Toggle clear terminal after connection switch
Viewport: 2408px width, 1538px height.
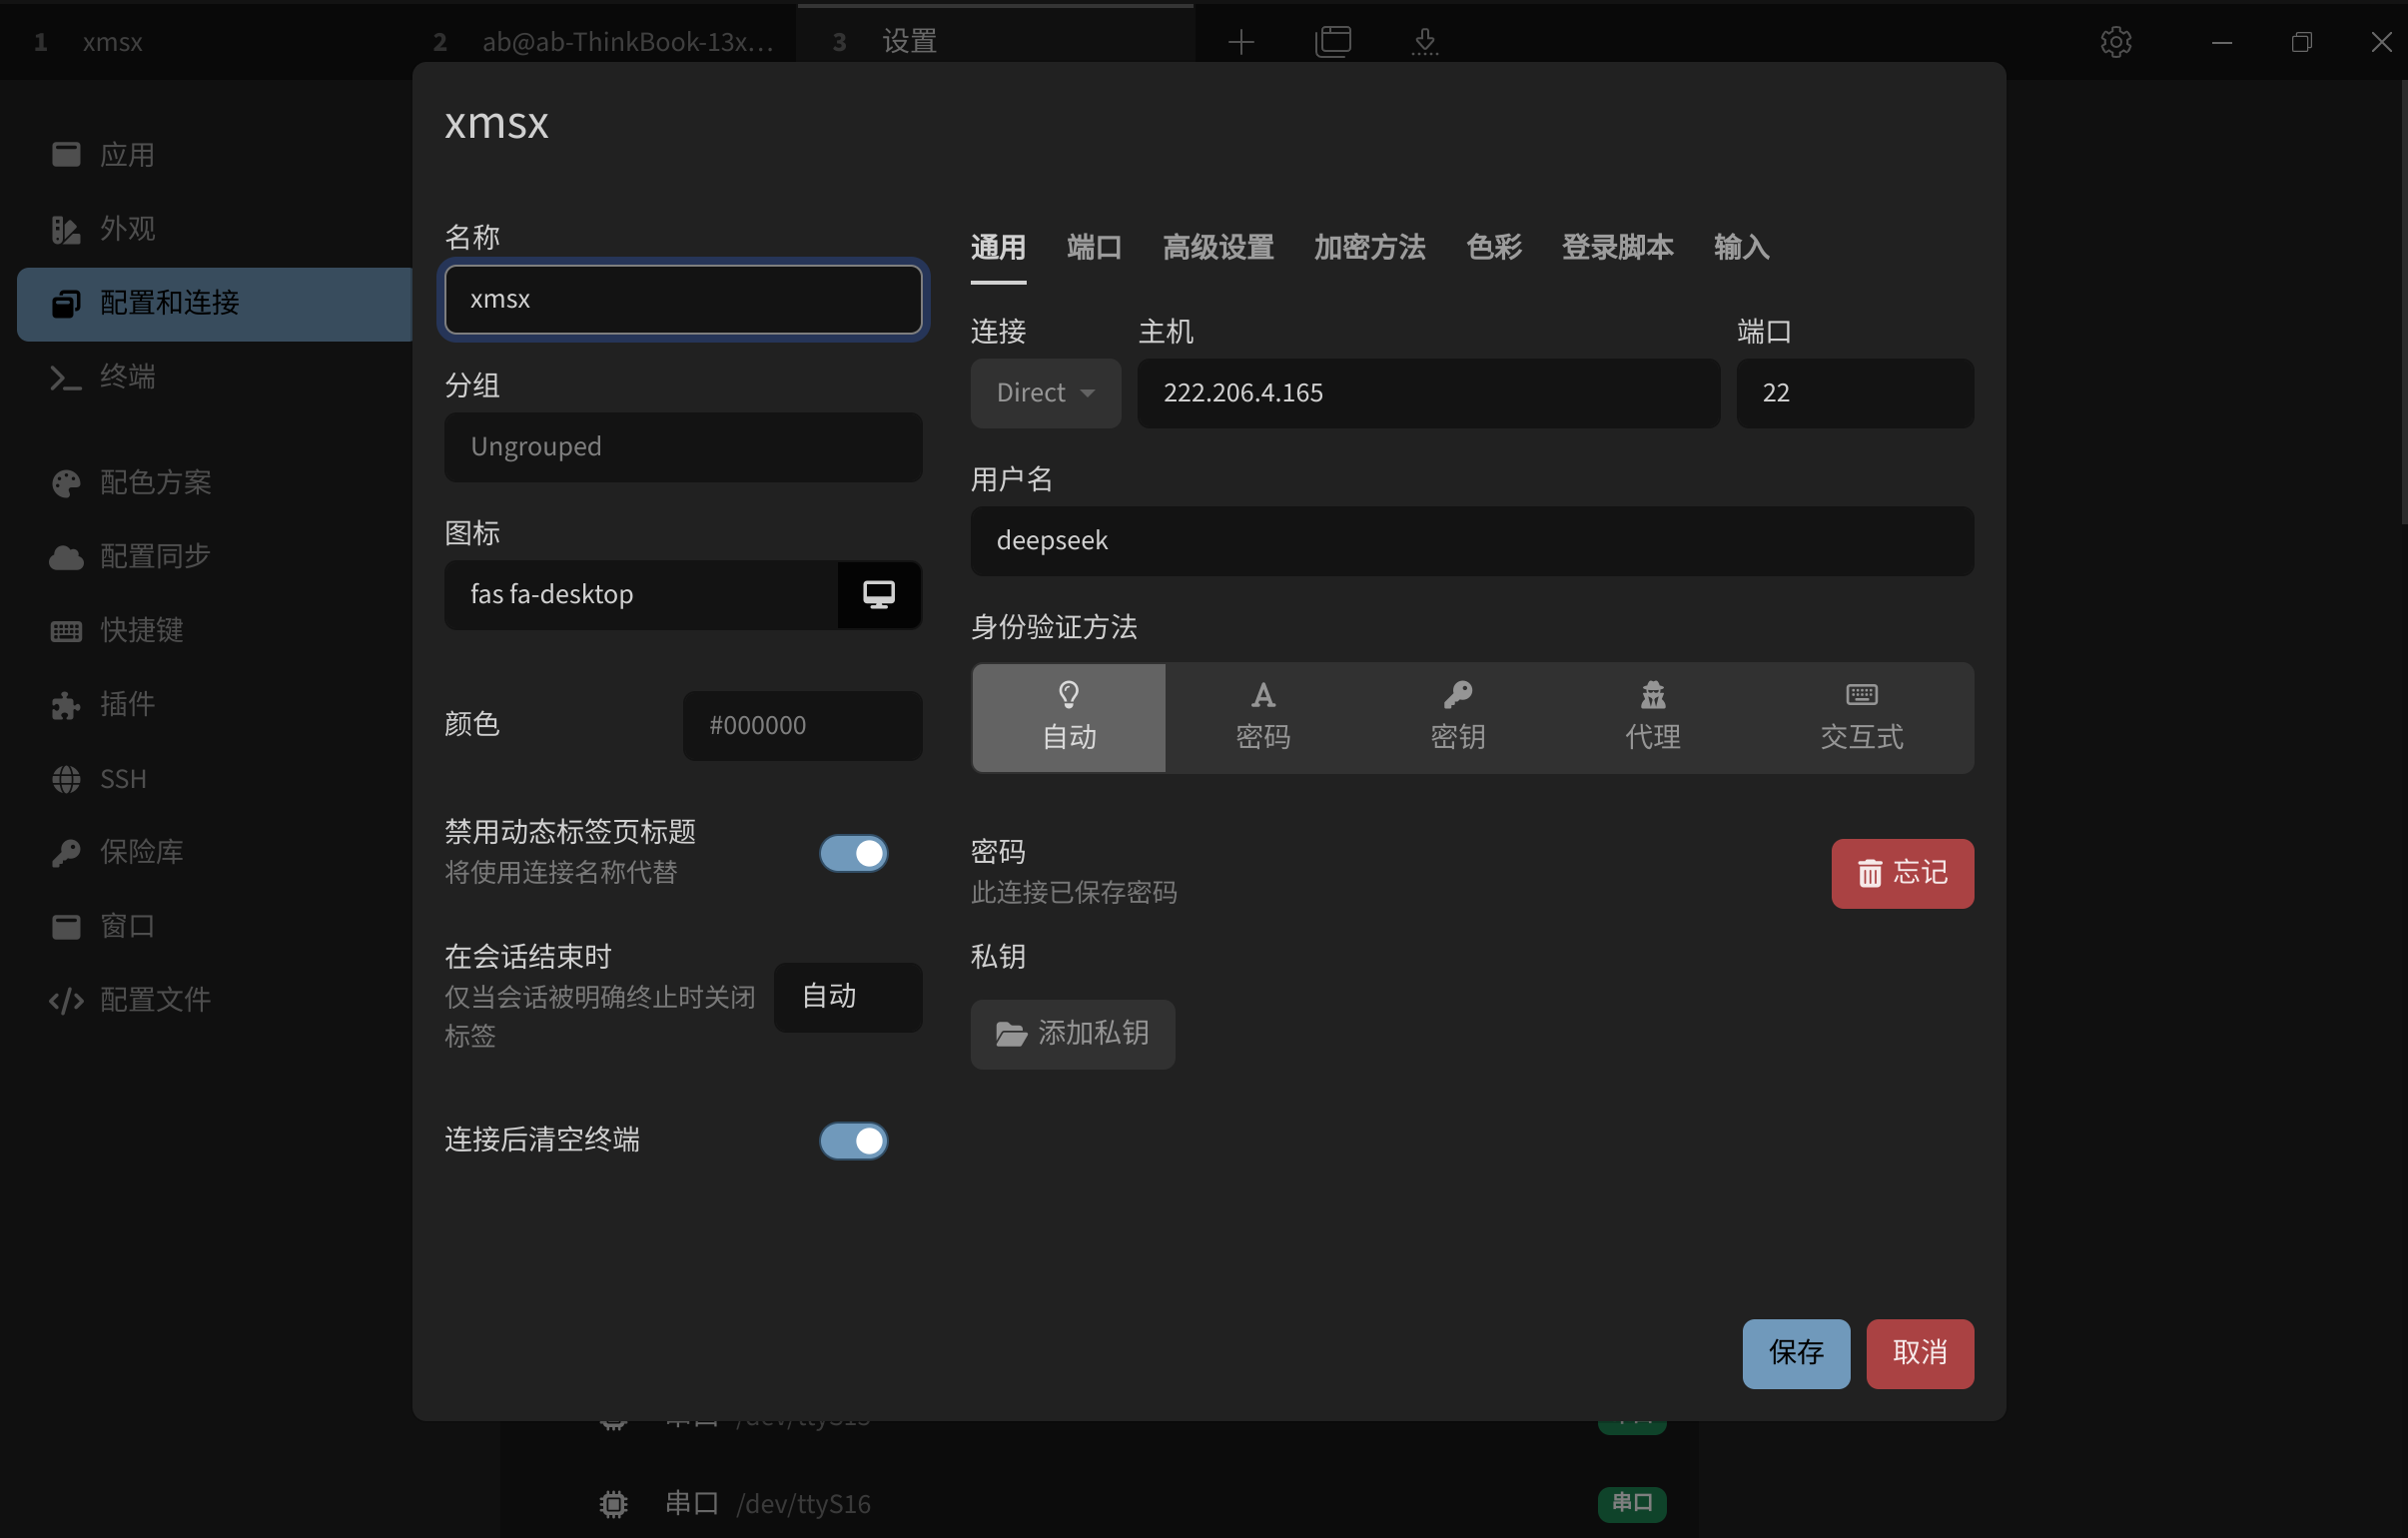pos(853,1140)
